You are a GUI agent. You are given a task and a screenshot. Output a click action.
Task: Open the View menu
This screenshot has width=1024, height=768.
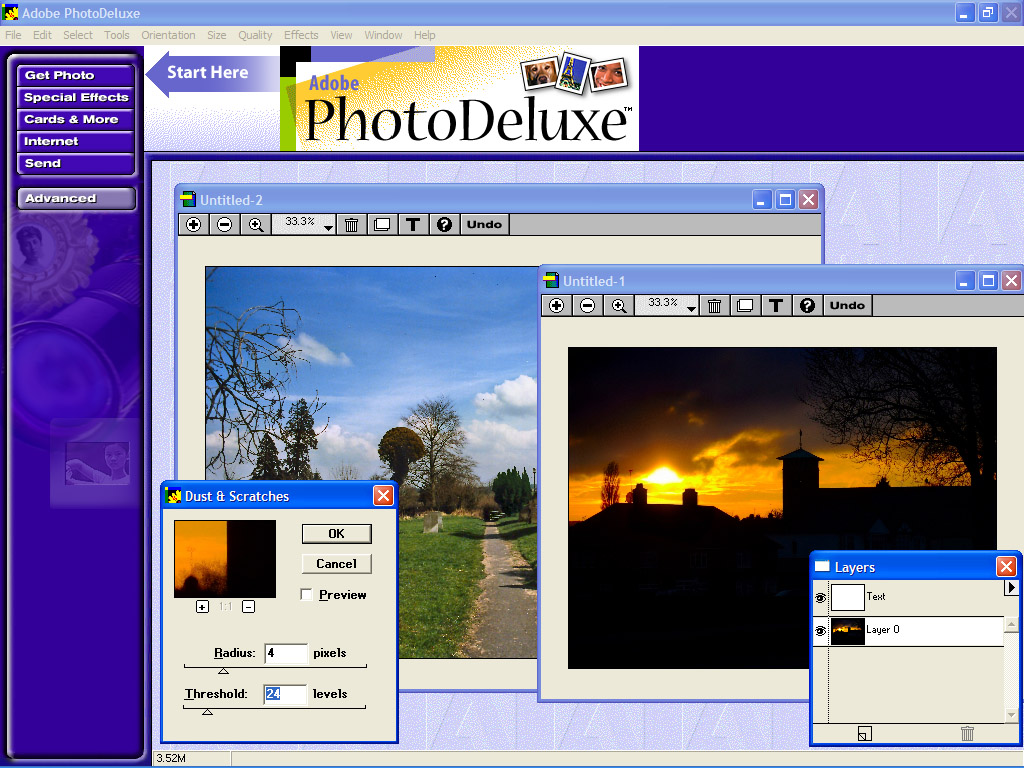[x=341, y=35]
